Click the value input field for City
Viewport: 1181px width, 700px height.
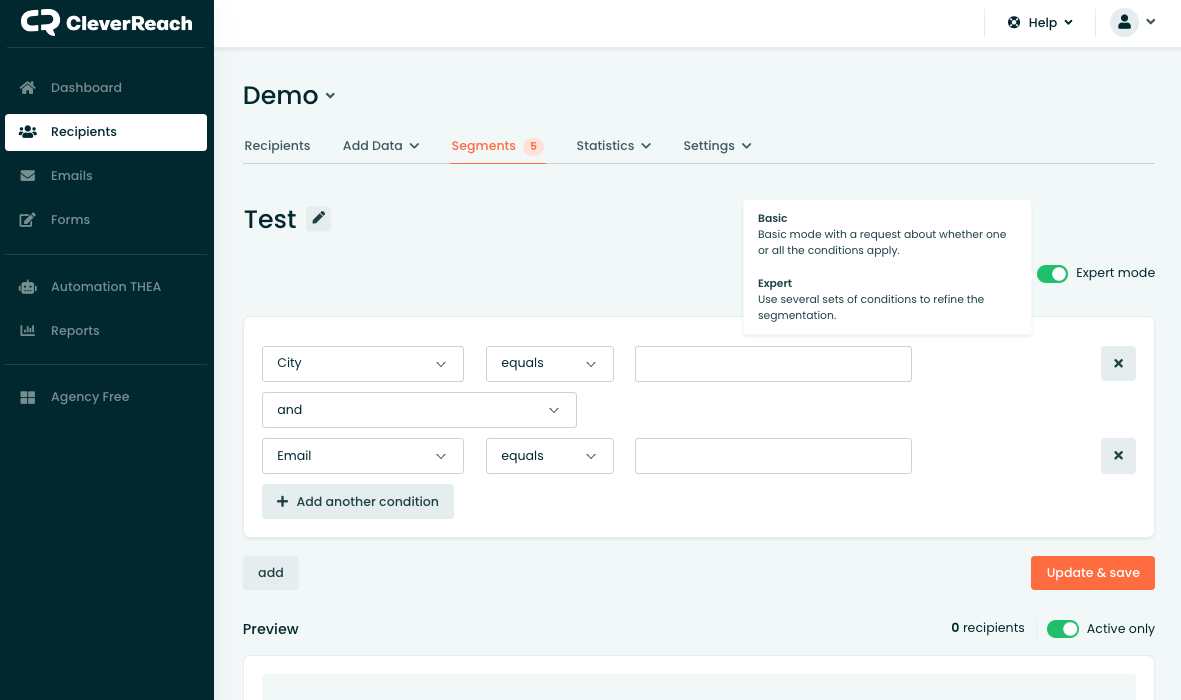coord(773,364)
